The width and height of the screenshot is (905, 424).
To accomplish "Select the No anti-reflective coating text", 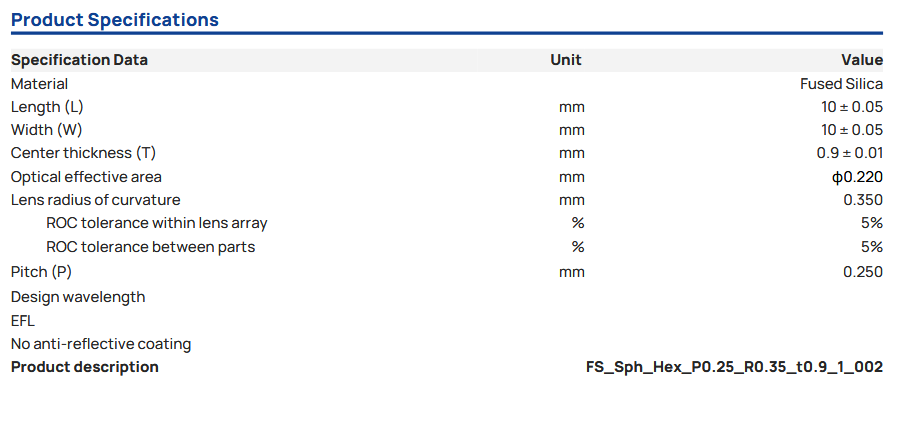I will [101, 344].
